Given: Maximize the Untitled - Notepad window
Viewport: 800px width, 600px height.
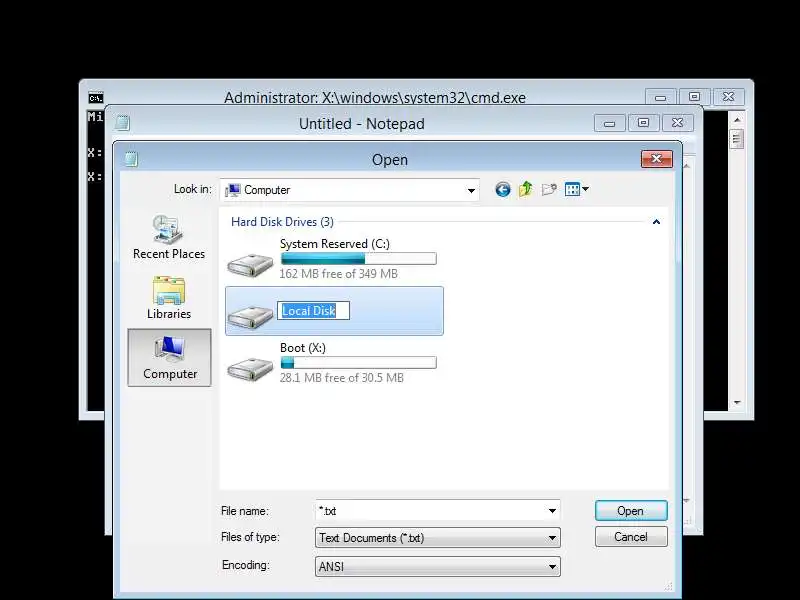Looking at the screenshot, I should (643, 123).
